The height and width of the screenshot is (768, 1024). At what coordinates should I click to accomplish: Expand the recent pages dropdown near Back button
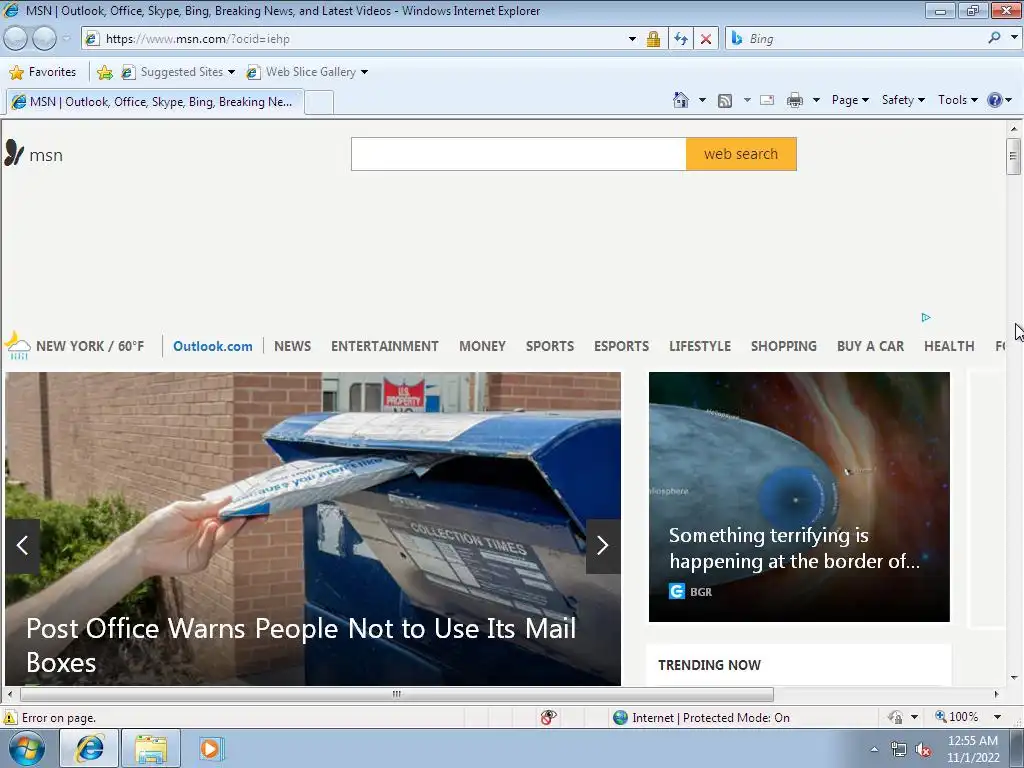66,39
